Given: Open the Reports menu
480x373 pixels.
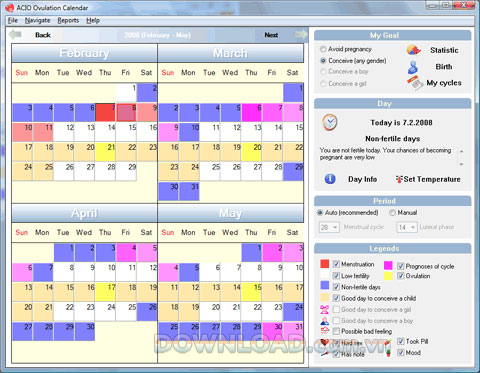Looking at the screenshot, I should tap(68, 20).
